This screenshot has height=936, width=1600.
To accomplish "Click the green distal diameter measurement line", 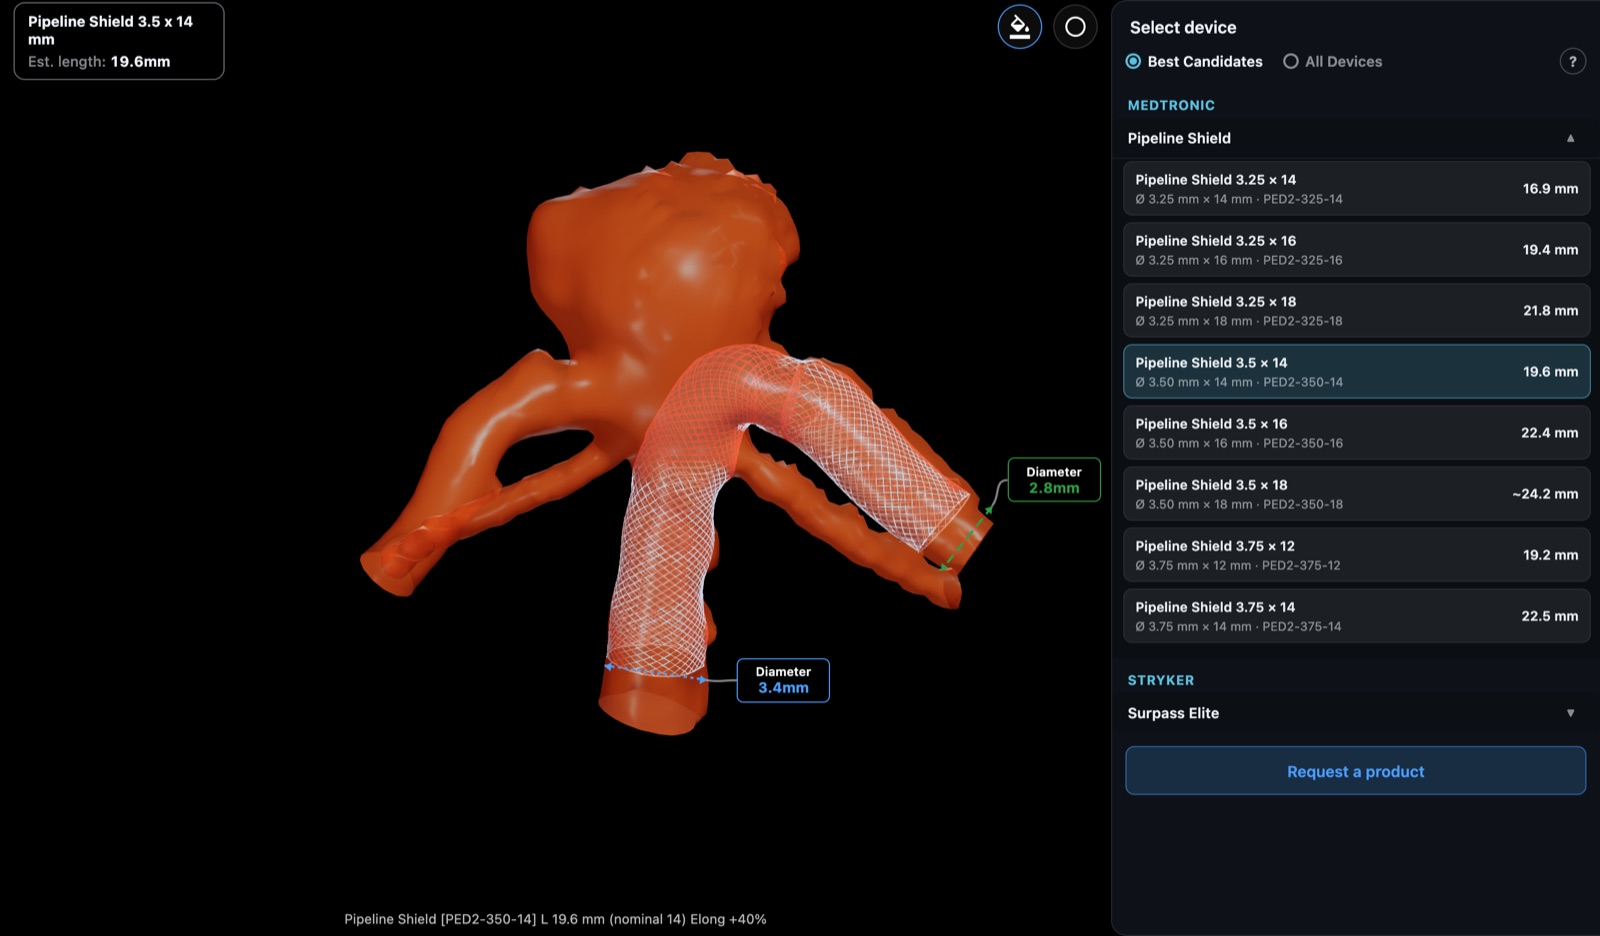I will point(967,538).
